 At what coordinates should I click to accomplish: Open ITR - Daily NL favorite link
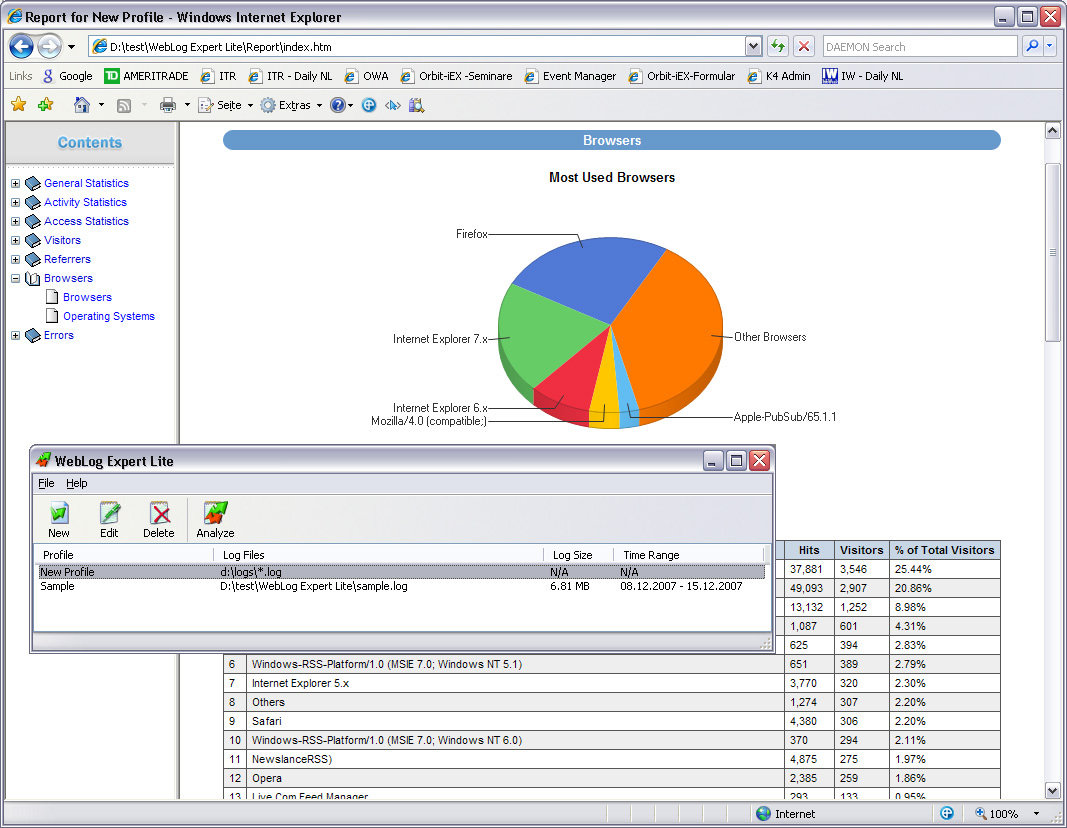290,76
